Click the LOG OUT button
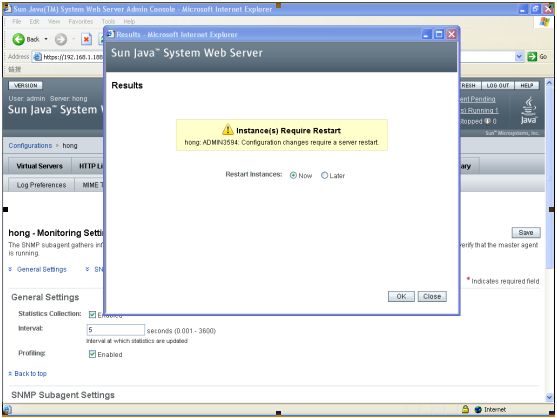 (498, 86)
